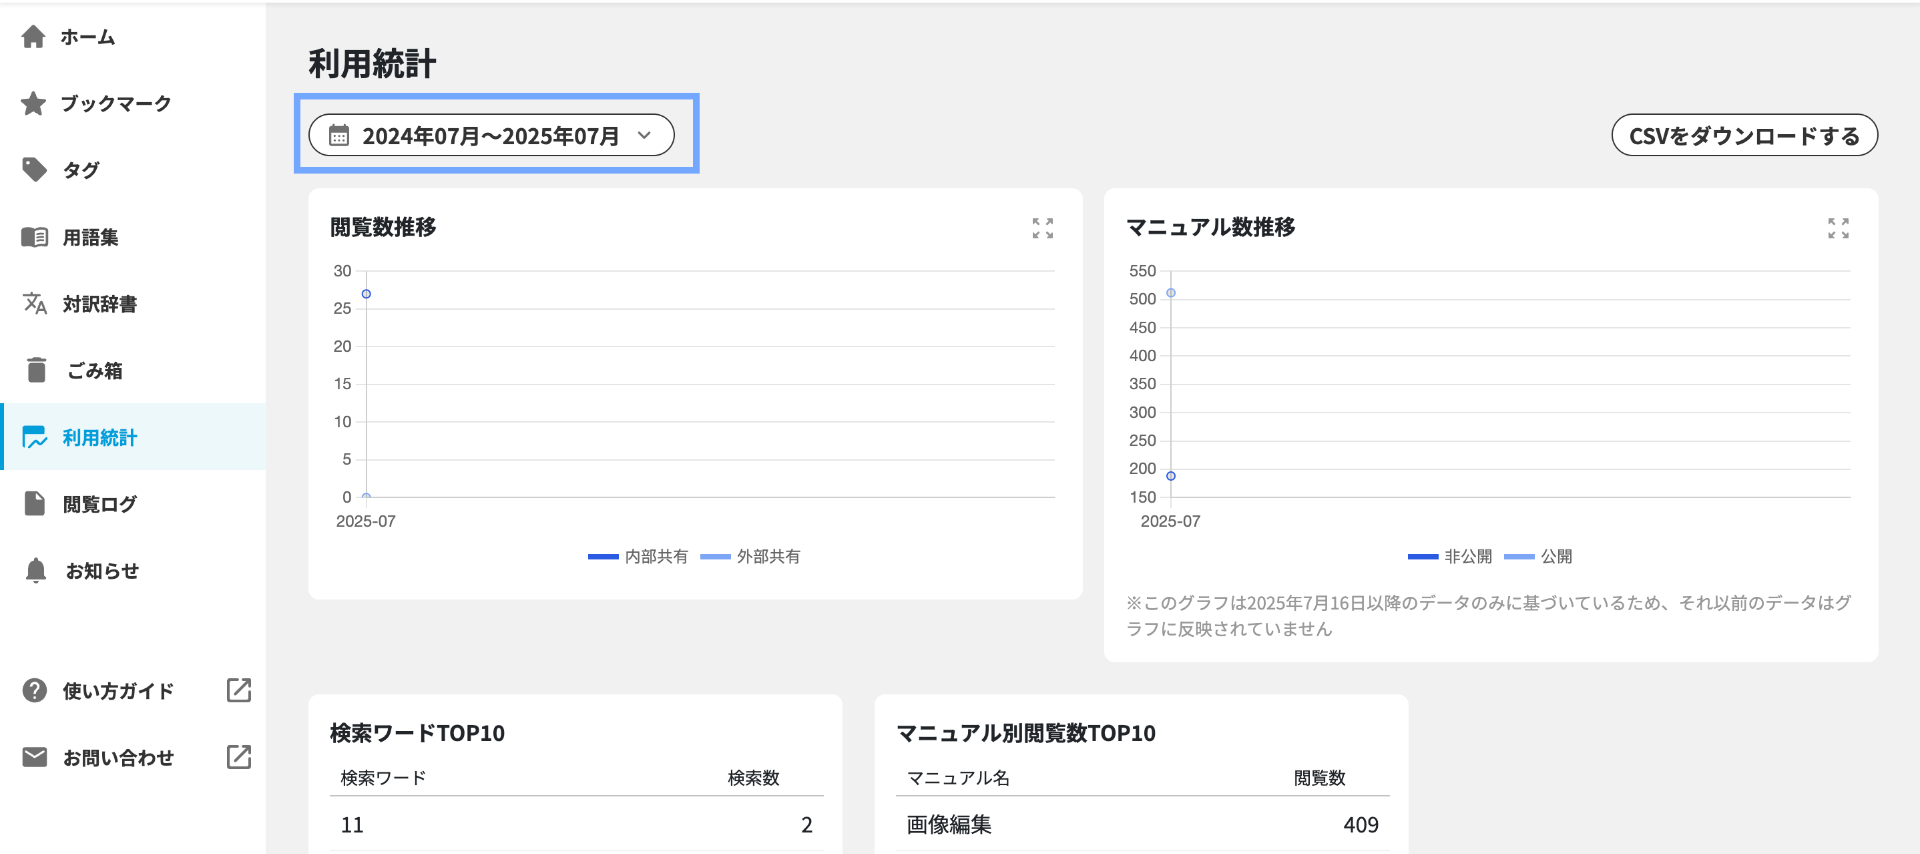This screenshot has height=854, width=1920.
Task: Expand the マニュアル数推移 chart to fullscreen
Action: (1837, 228)
